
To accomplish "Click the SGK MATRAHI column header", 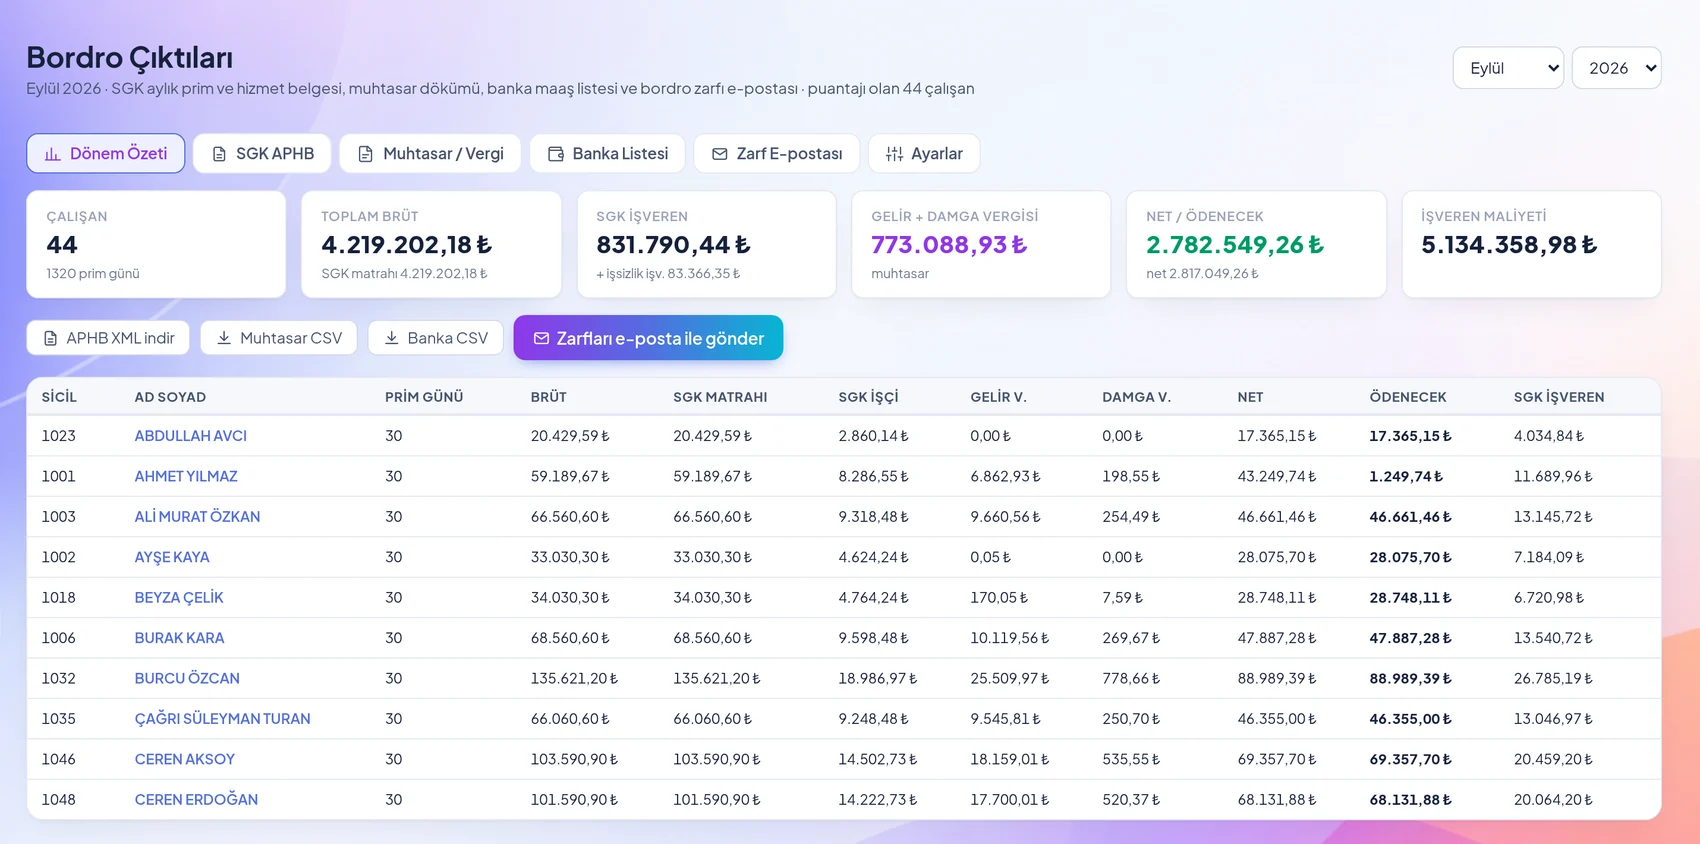I will (x=720, y=397).
